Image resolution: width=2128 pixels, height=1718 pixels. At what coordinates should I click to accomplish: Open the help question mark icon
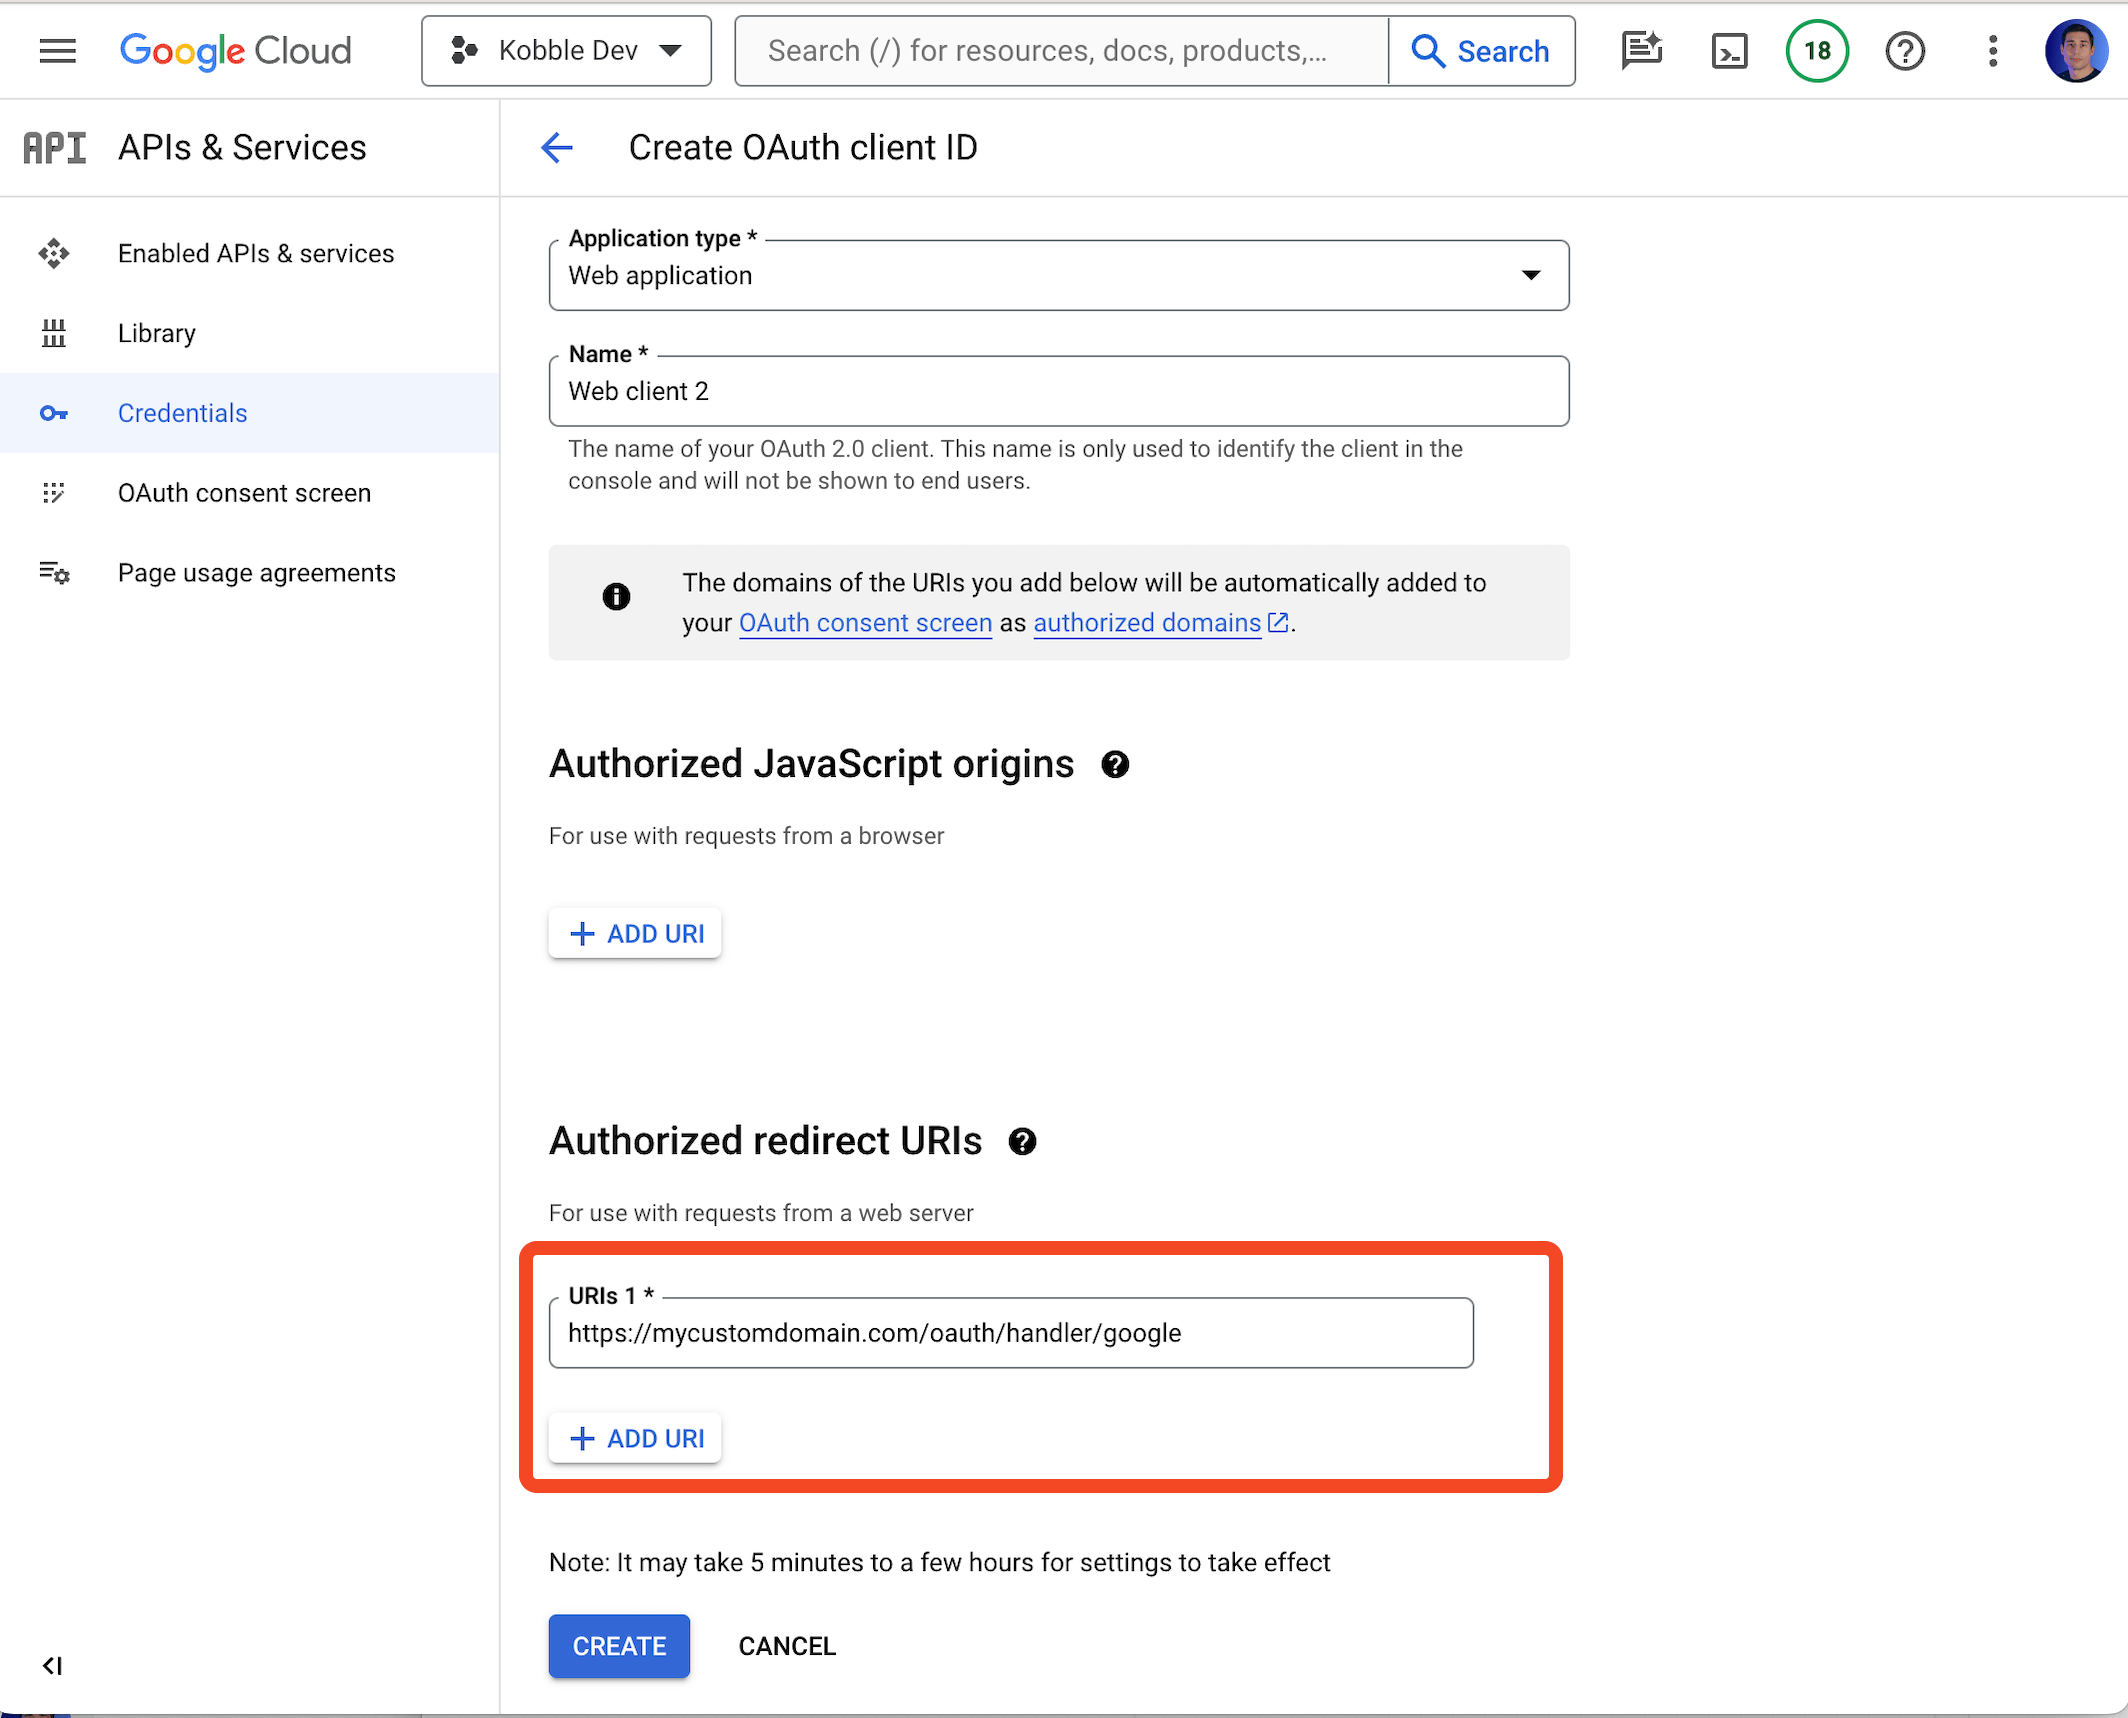coord(1904,50)
